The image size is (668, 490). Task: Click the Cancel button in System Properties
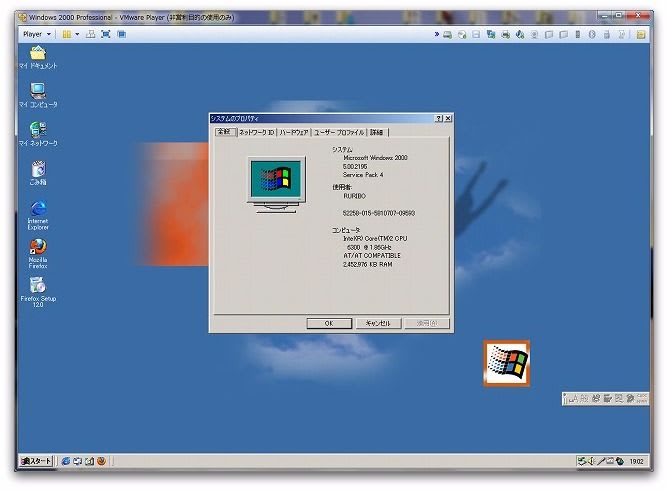click(x=378, y=323)
